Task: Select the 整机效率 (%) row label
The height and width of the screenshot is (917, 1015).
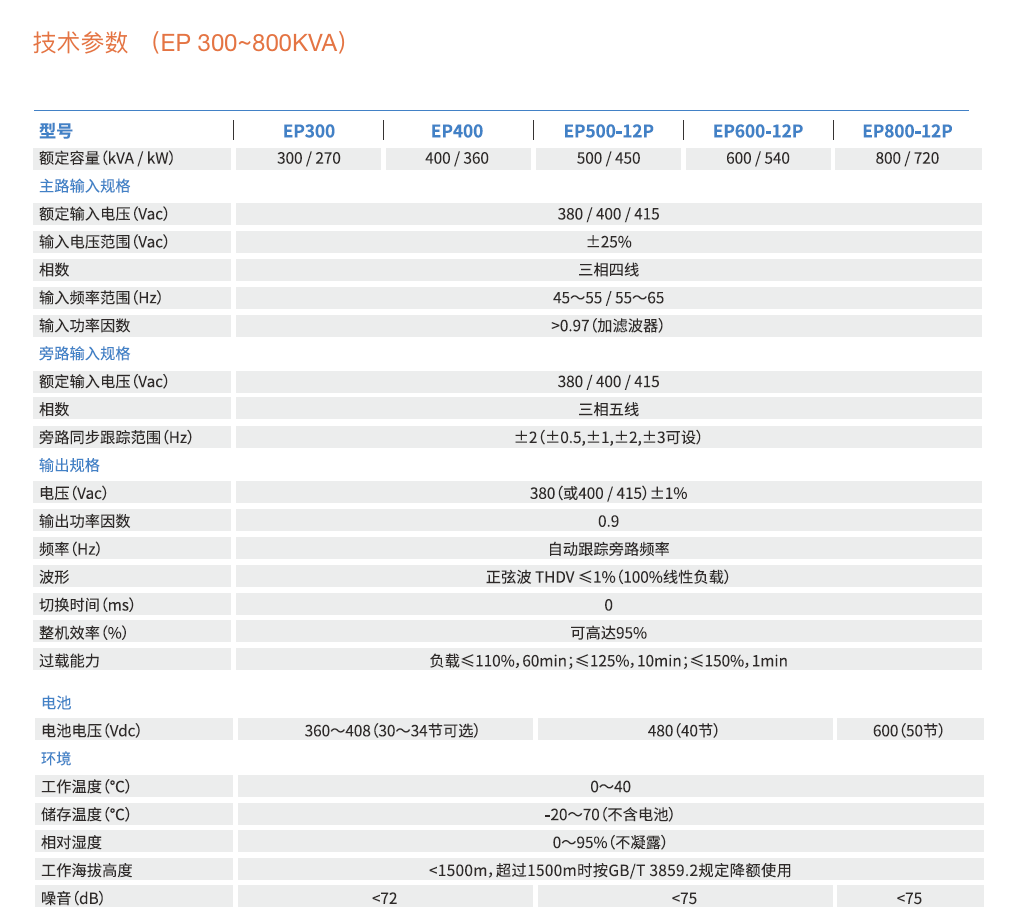Action: tap(83, 633)
